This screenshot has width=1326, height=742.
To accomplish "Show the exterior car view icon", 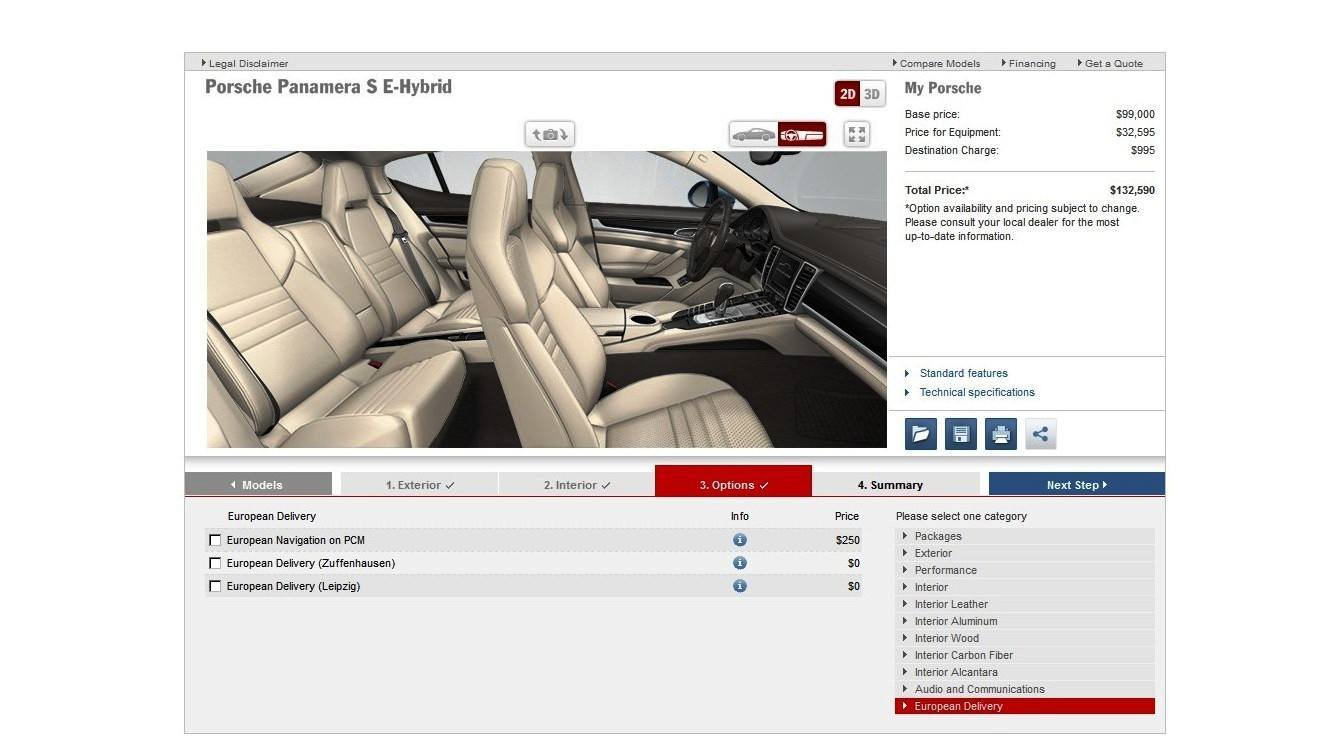I will click(753, 134).
